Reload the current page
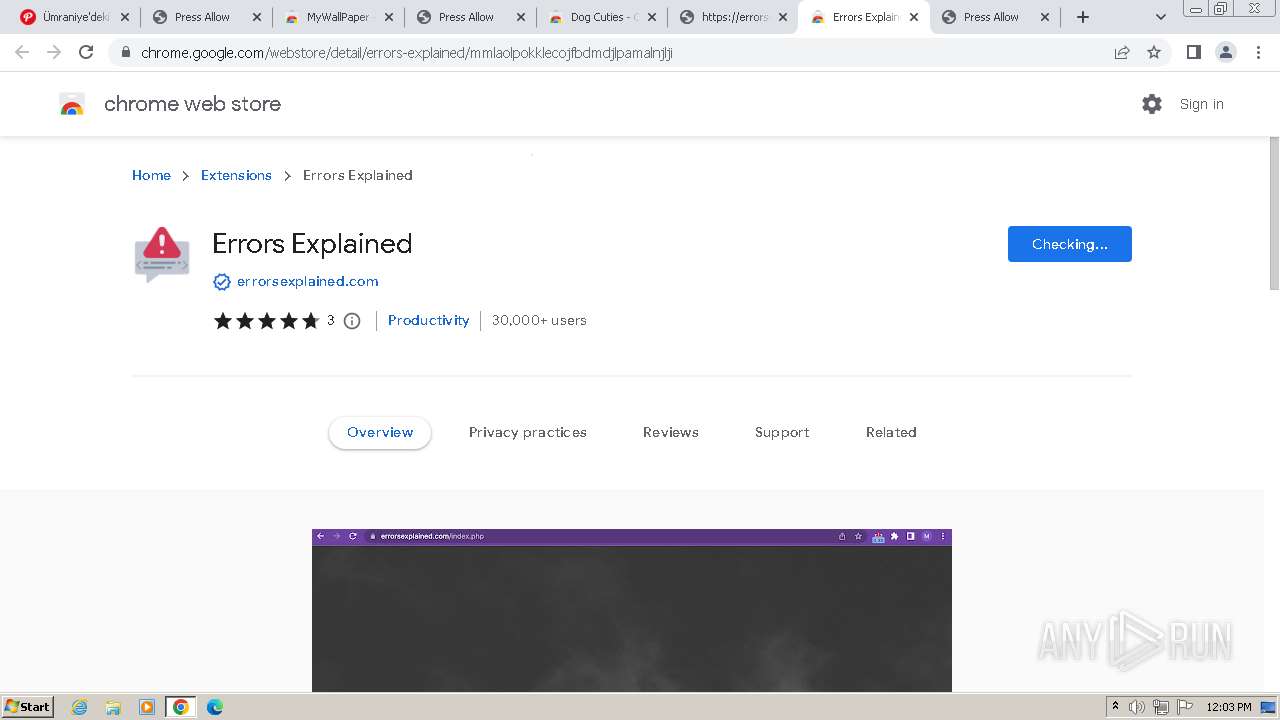 coord(86,52)
